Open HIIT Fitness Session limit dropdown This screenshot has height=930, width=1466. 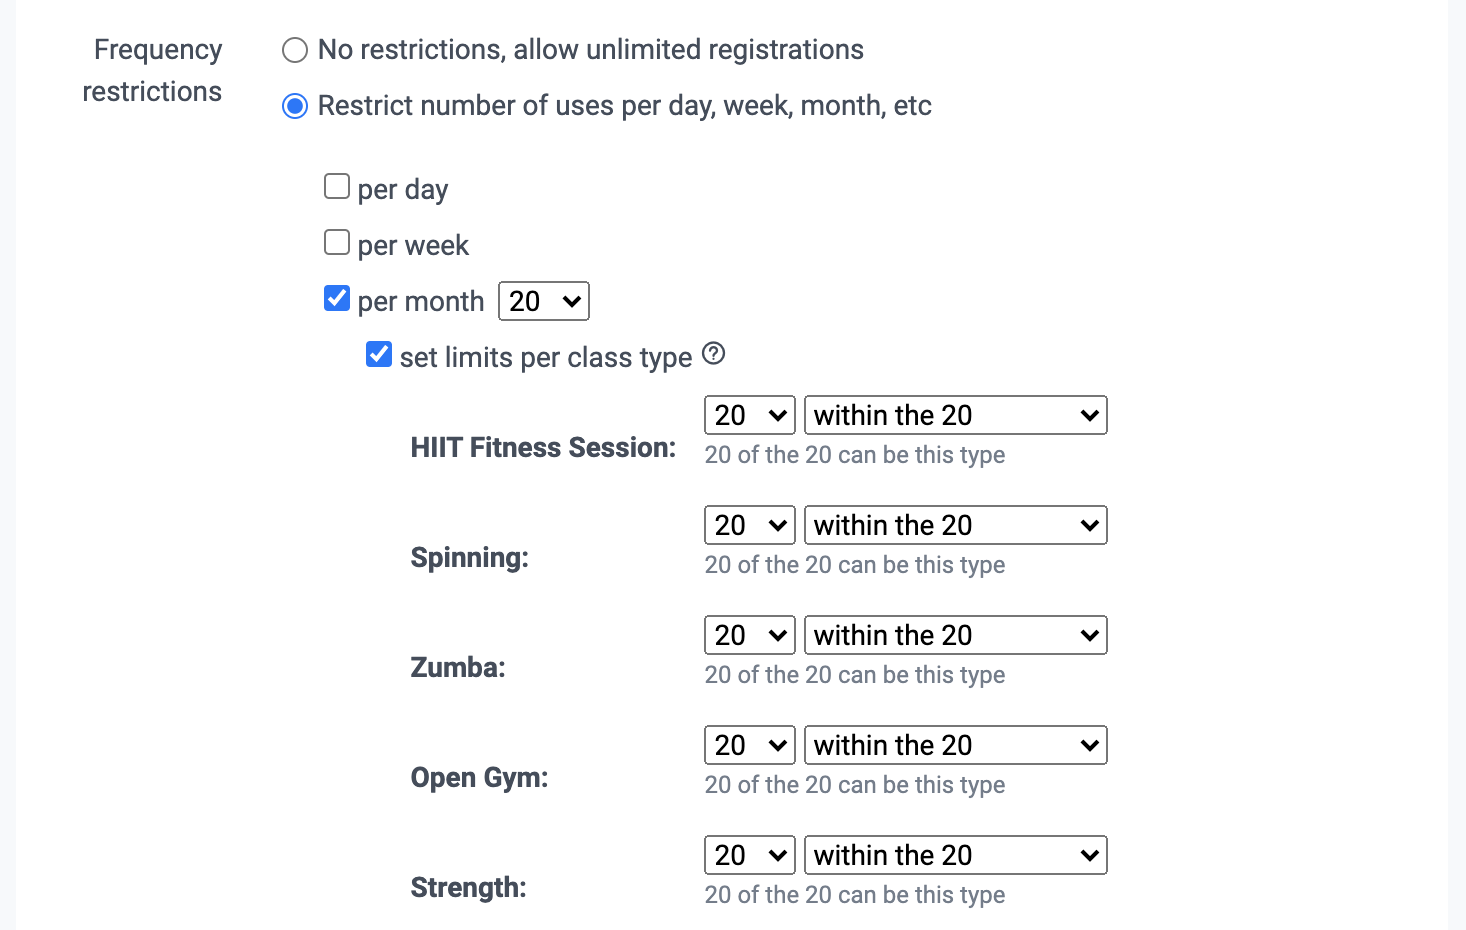tap(749, 415)
